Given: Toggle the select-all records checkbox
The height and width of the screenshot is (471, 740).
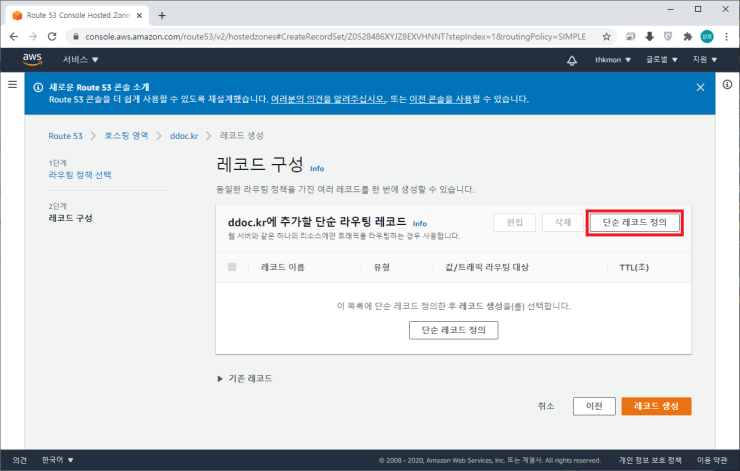Looking at the screenshot, I should coord(232,267).
